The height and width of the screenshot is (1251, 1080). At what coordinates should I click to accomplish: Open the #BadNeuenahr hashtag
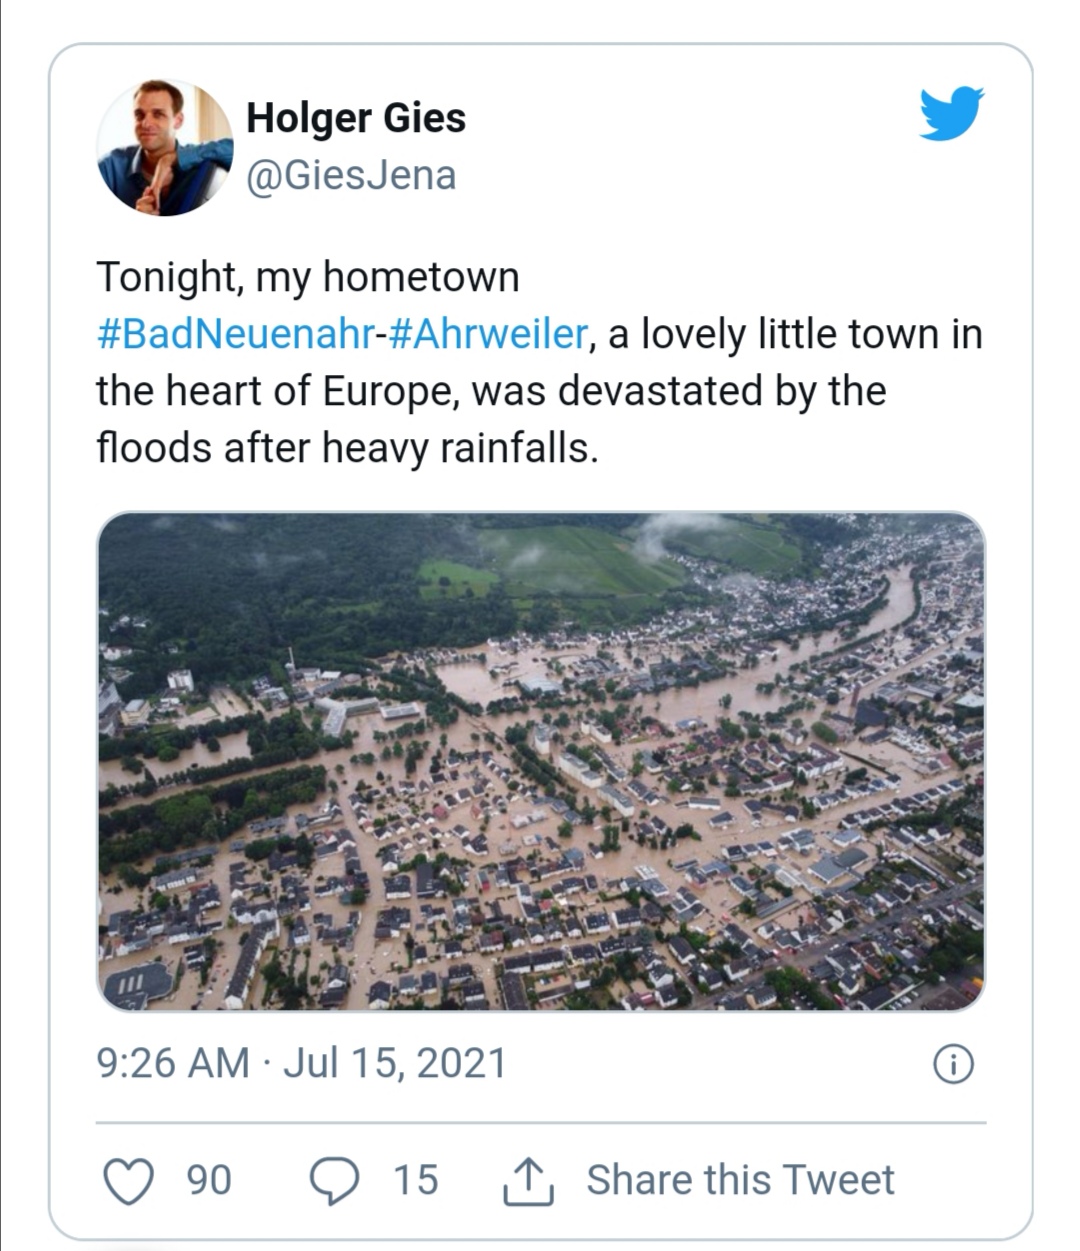pos(235,334)
